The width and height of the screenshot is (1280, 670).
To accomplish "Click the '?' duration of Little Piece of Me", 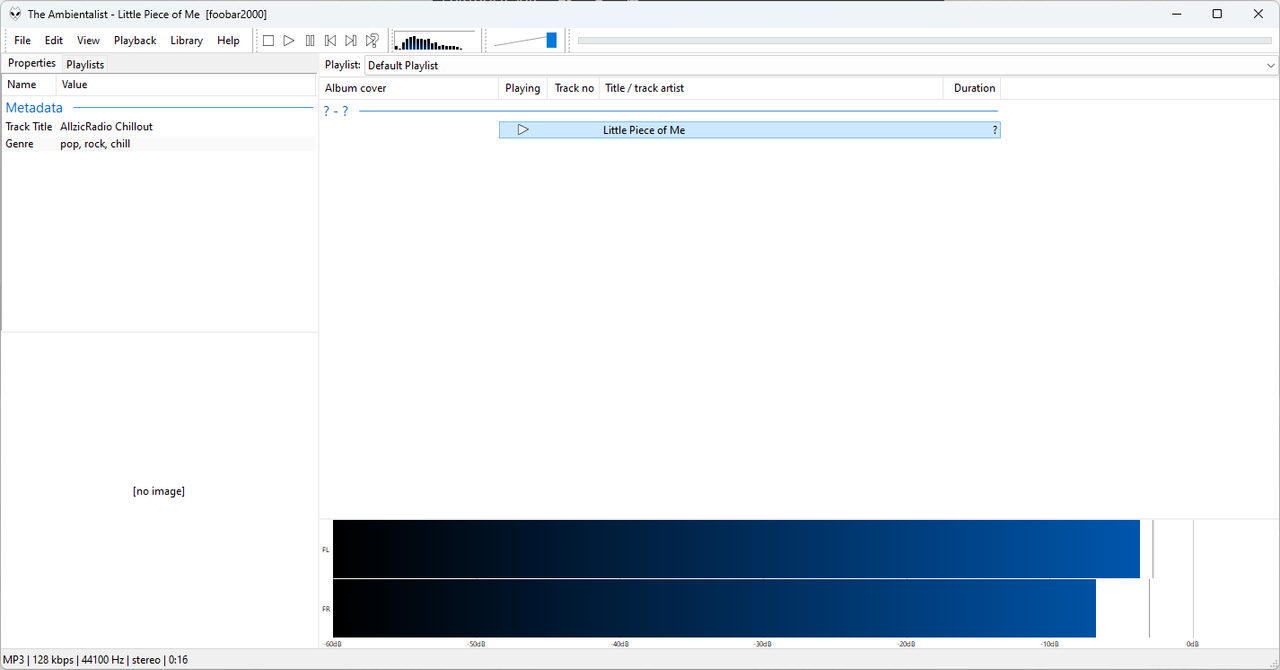I will click(995, 130).
